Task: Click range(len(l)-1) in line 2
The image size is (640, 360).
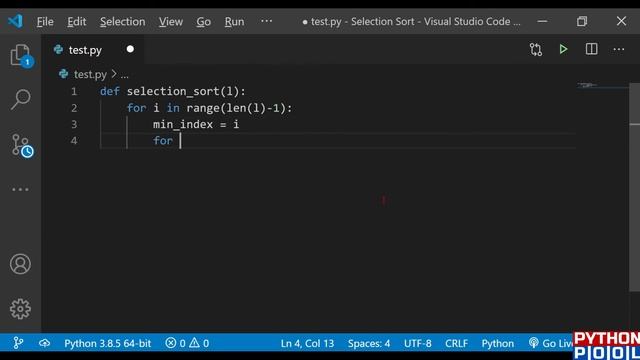Action: click(236, 108)
